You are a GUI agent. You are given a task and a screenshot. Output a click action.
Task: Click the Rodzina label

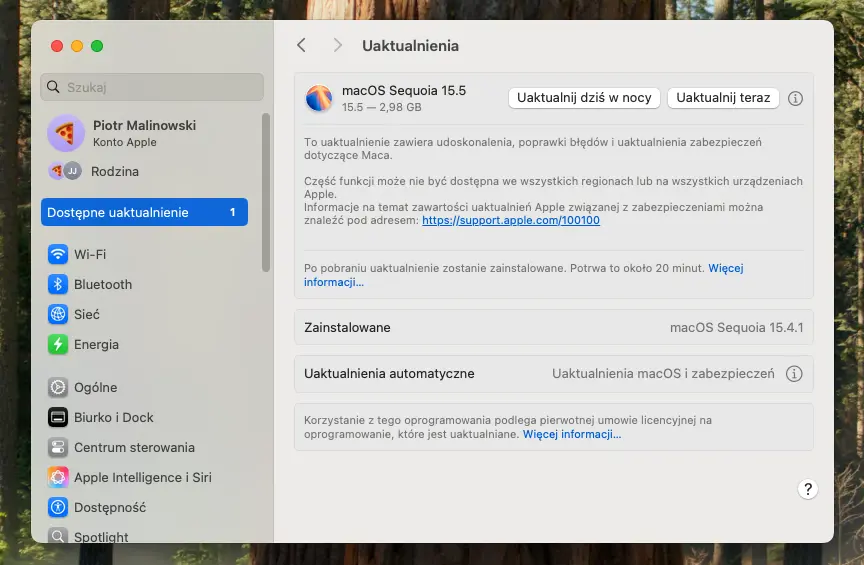click(x=115, y=171)
